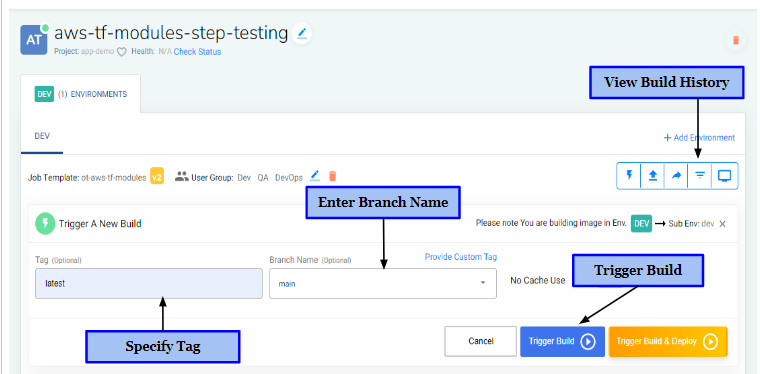Viewport: 760px width, 374px height.
Task: Click the lightning trigger build toolbar icon
Action: coord(629,175)
